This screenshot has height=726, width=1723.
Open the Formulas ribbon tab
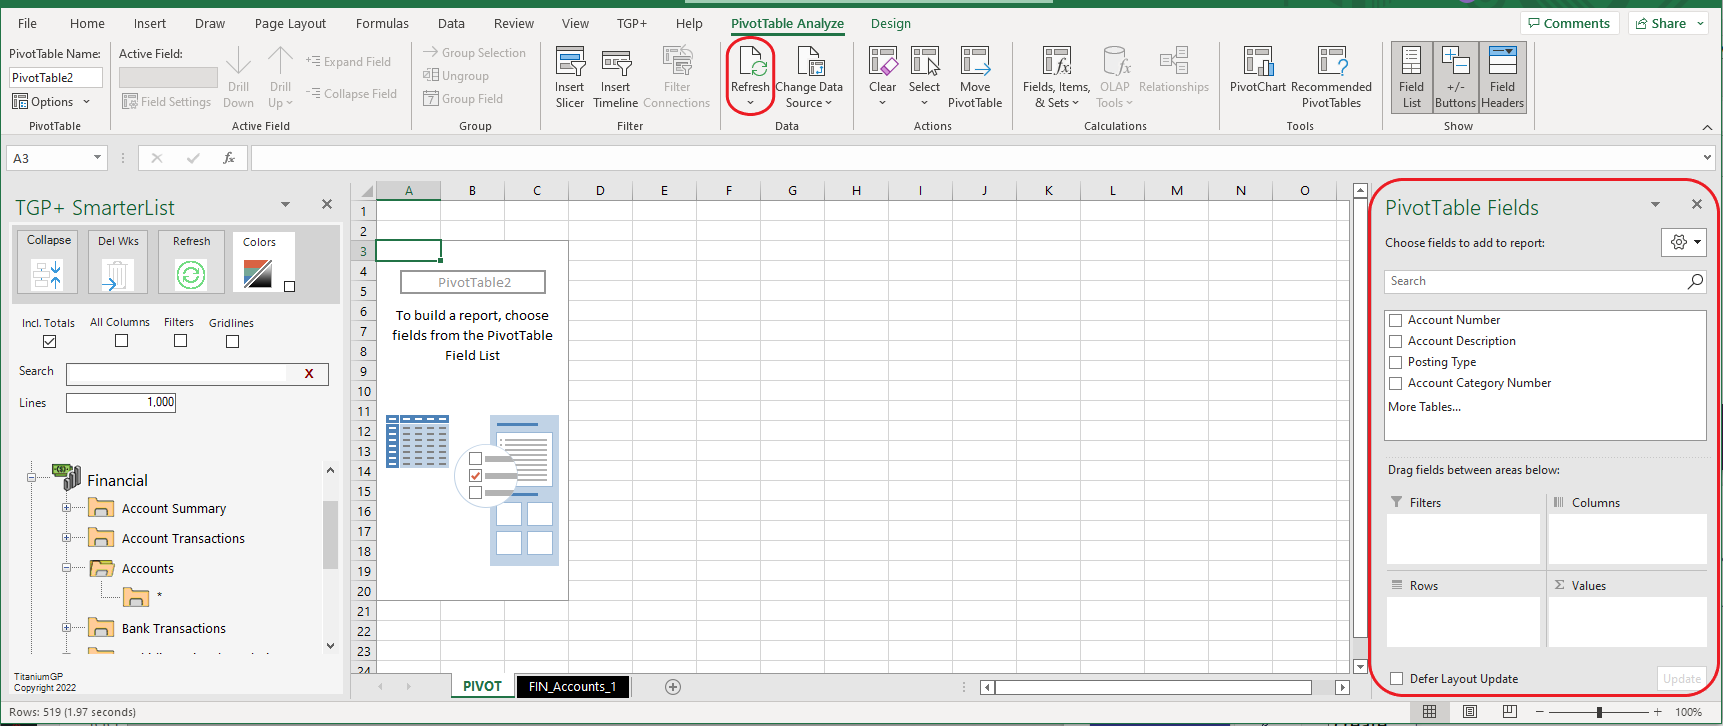tap(382, 23)
